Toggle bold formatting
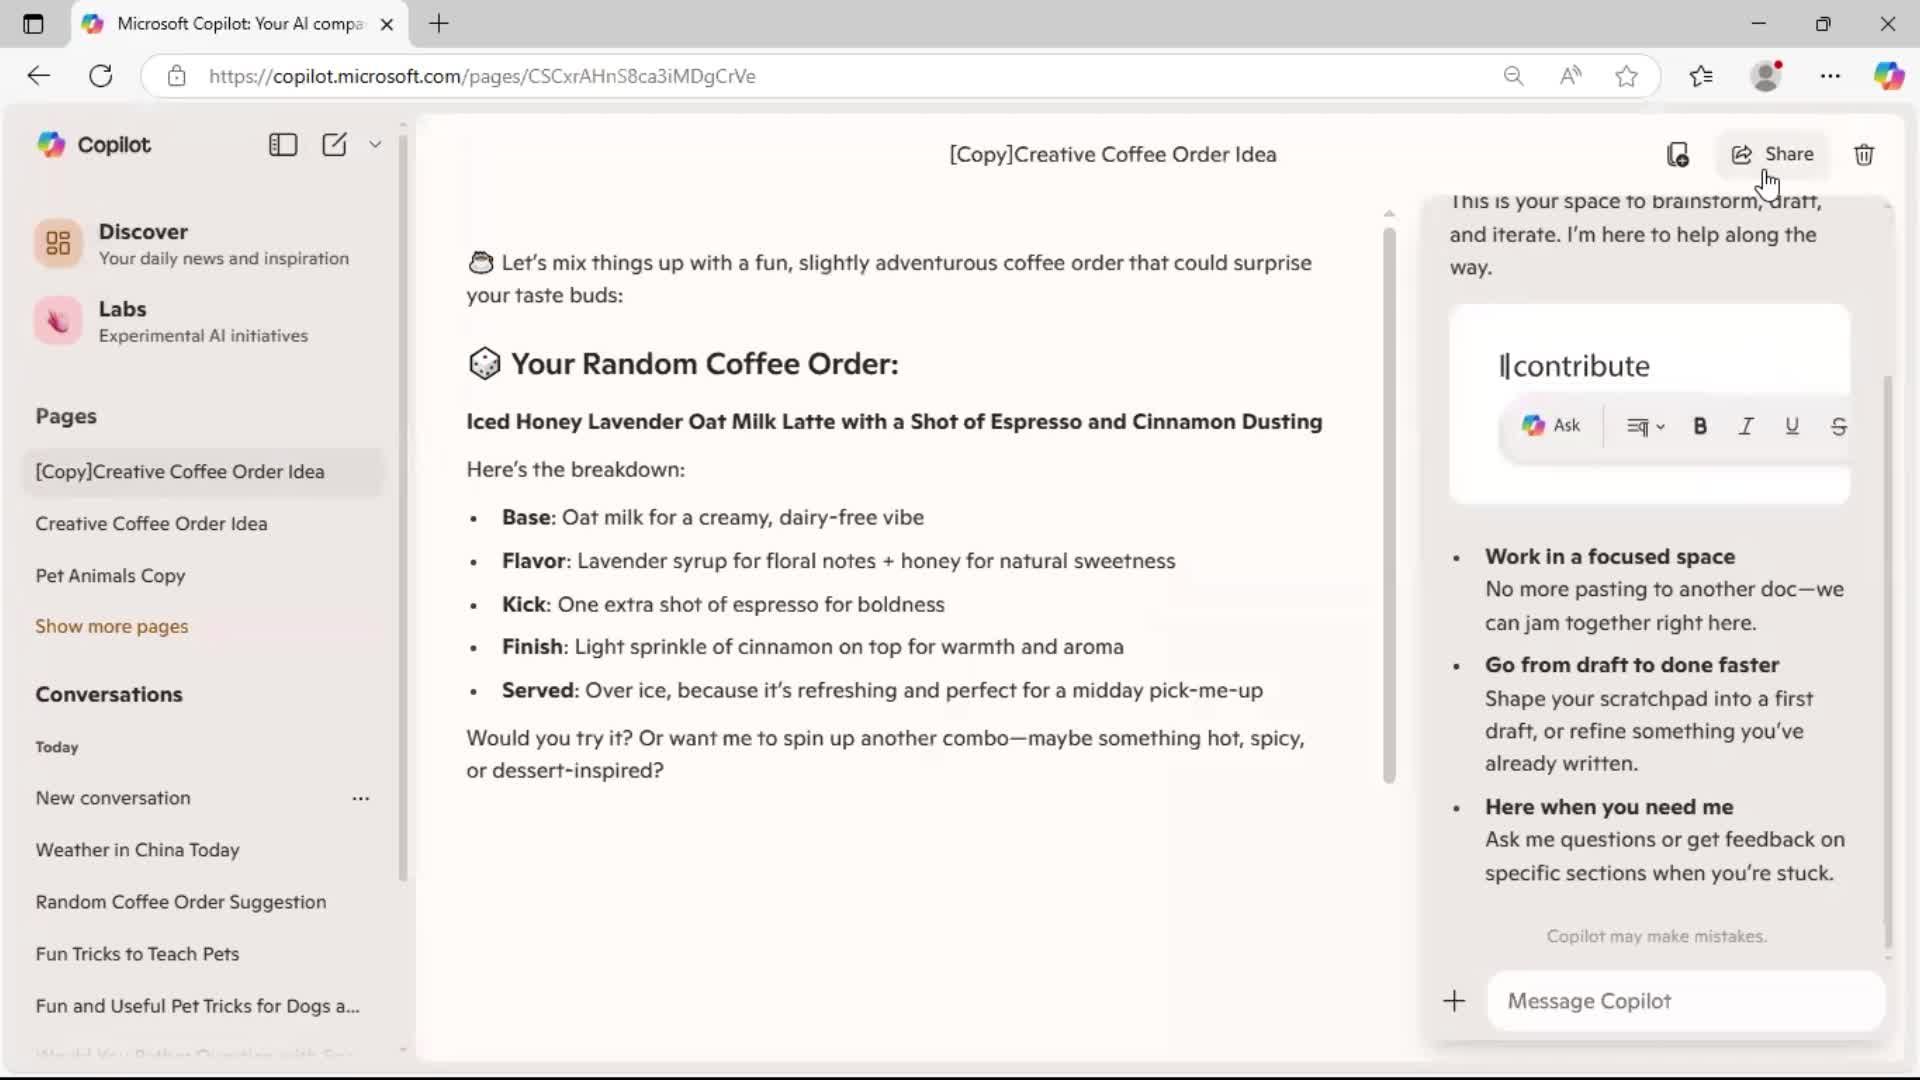Viewport: 1920px width, 1080px height. (x=1700, y=426)
